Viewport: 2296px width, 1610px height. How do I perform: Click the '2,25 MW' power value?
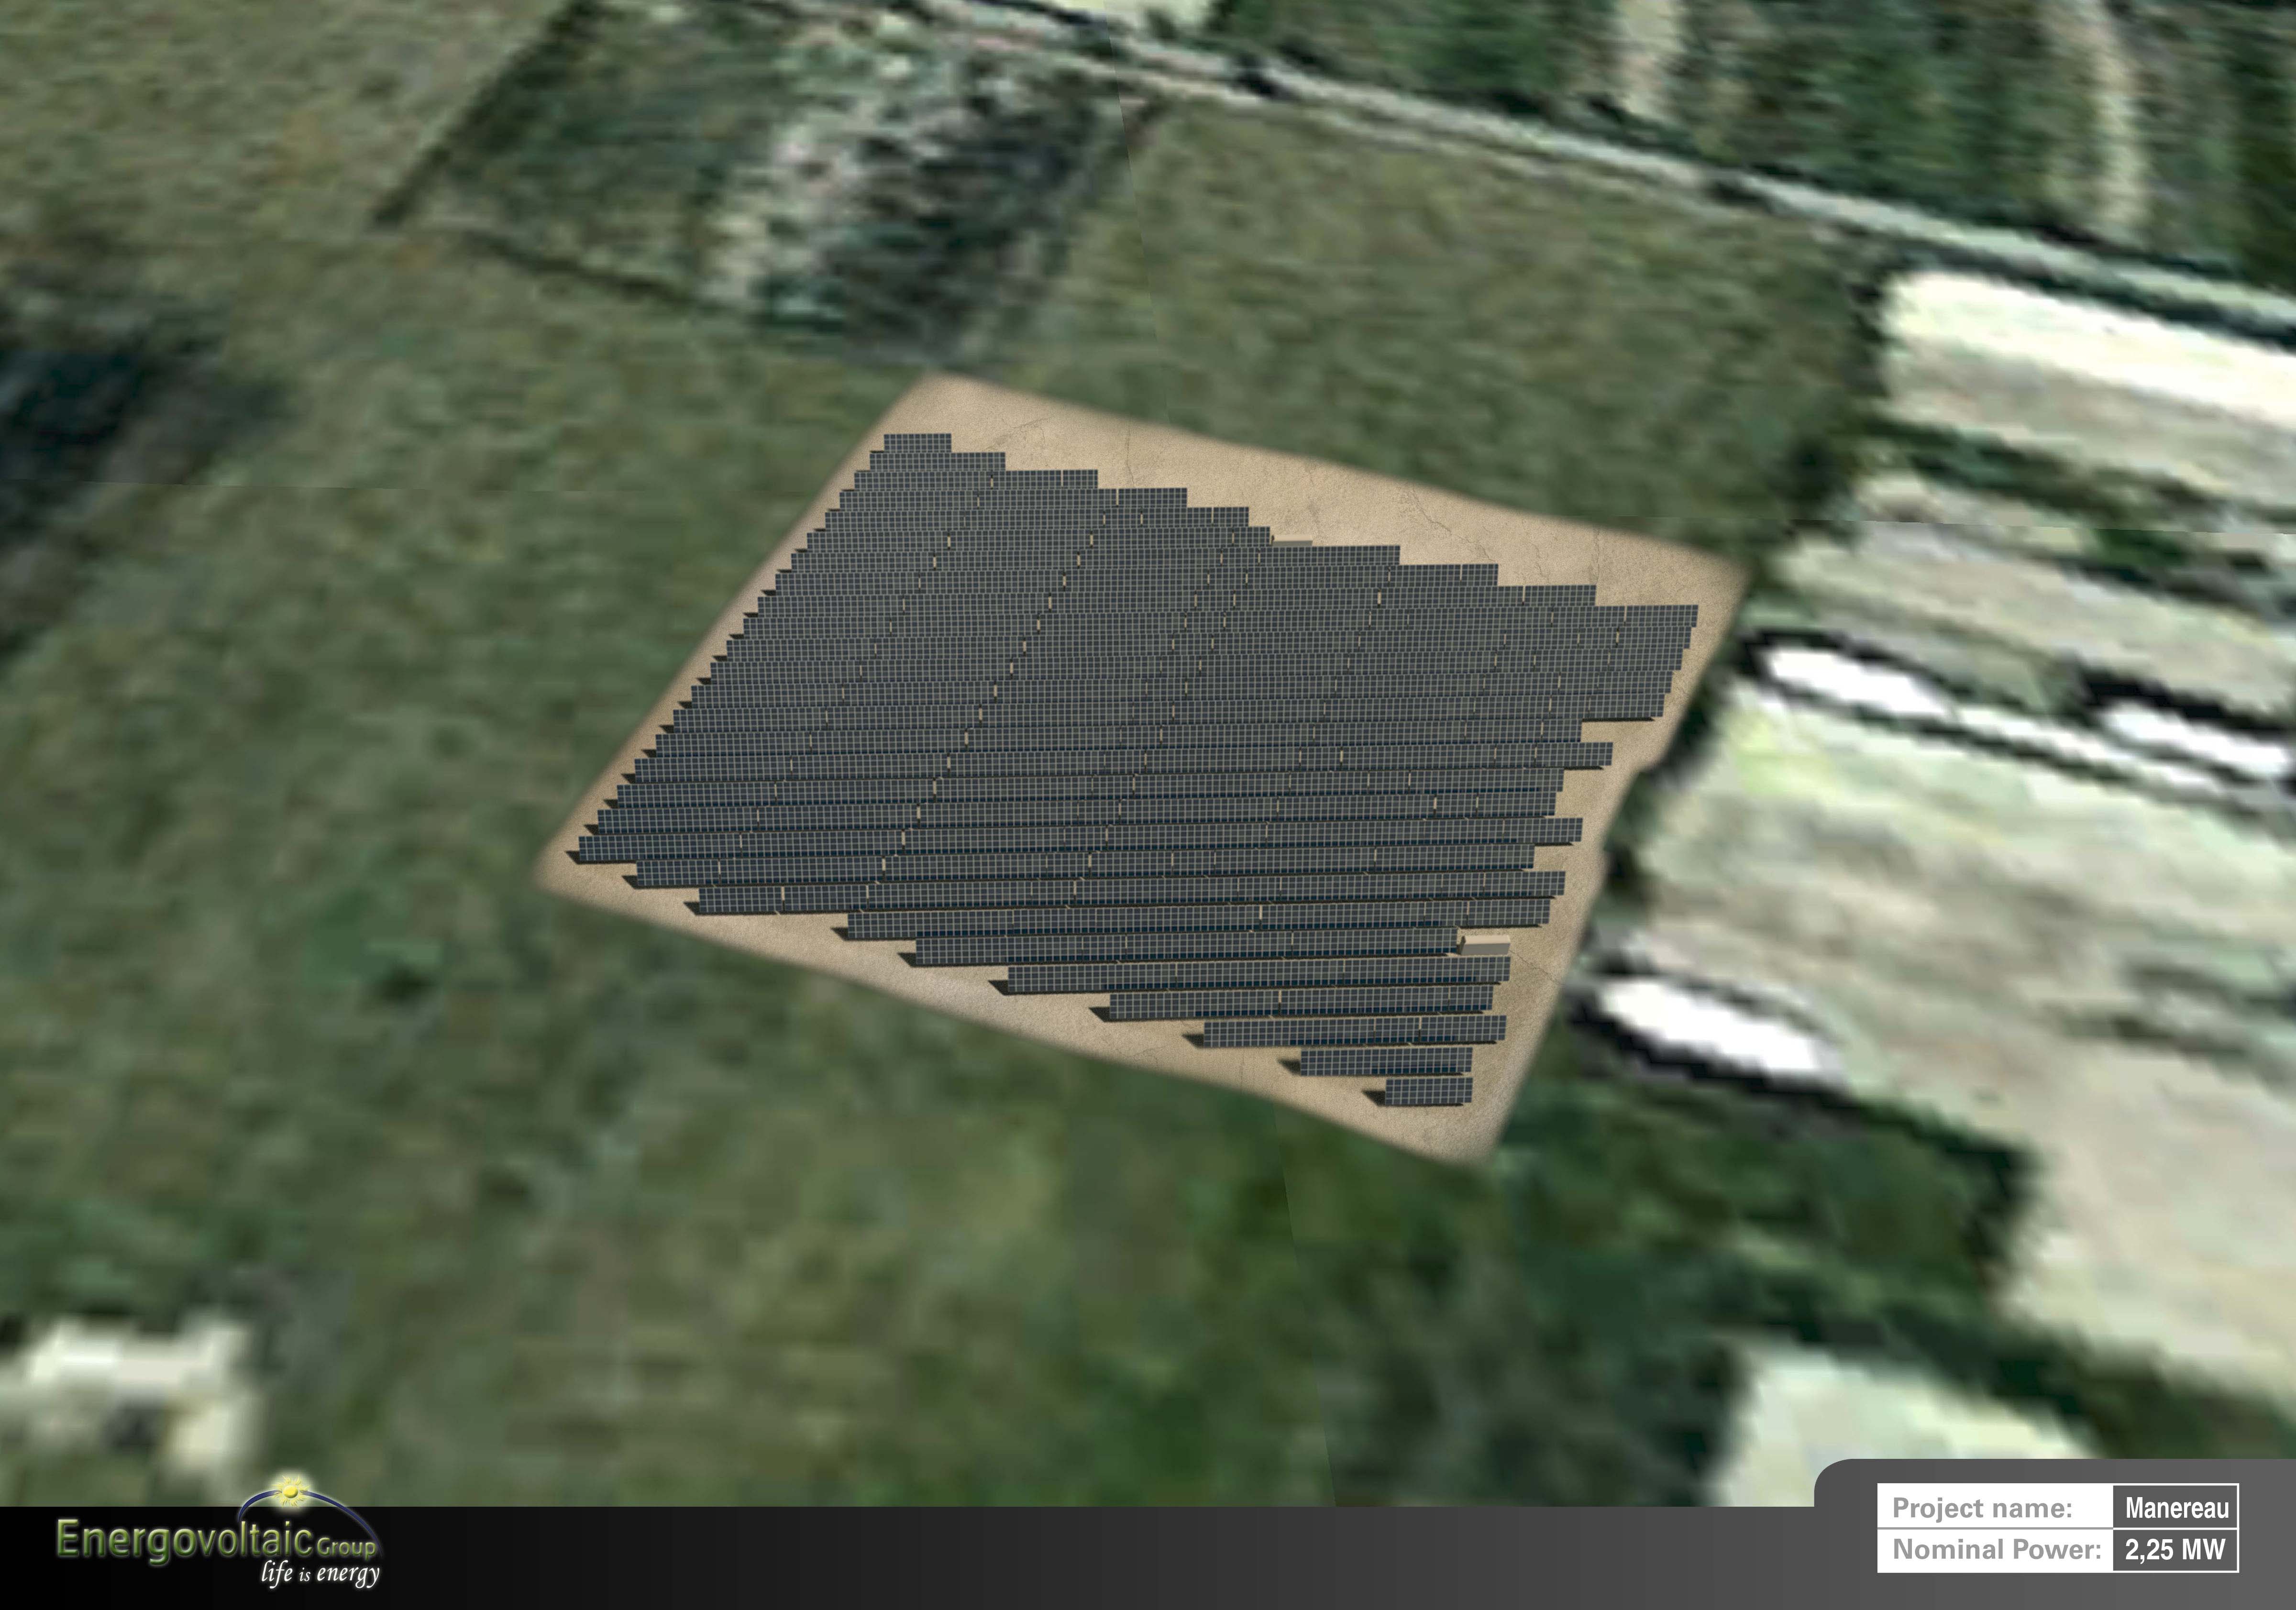[2175, 1550]
